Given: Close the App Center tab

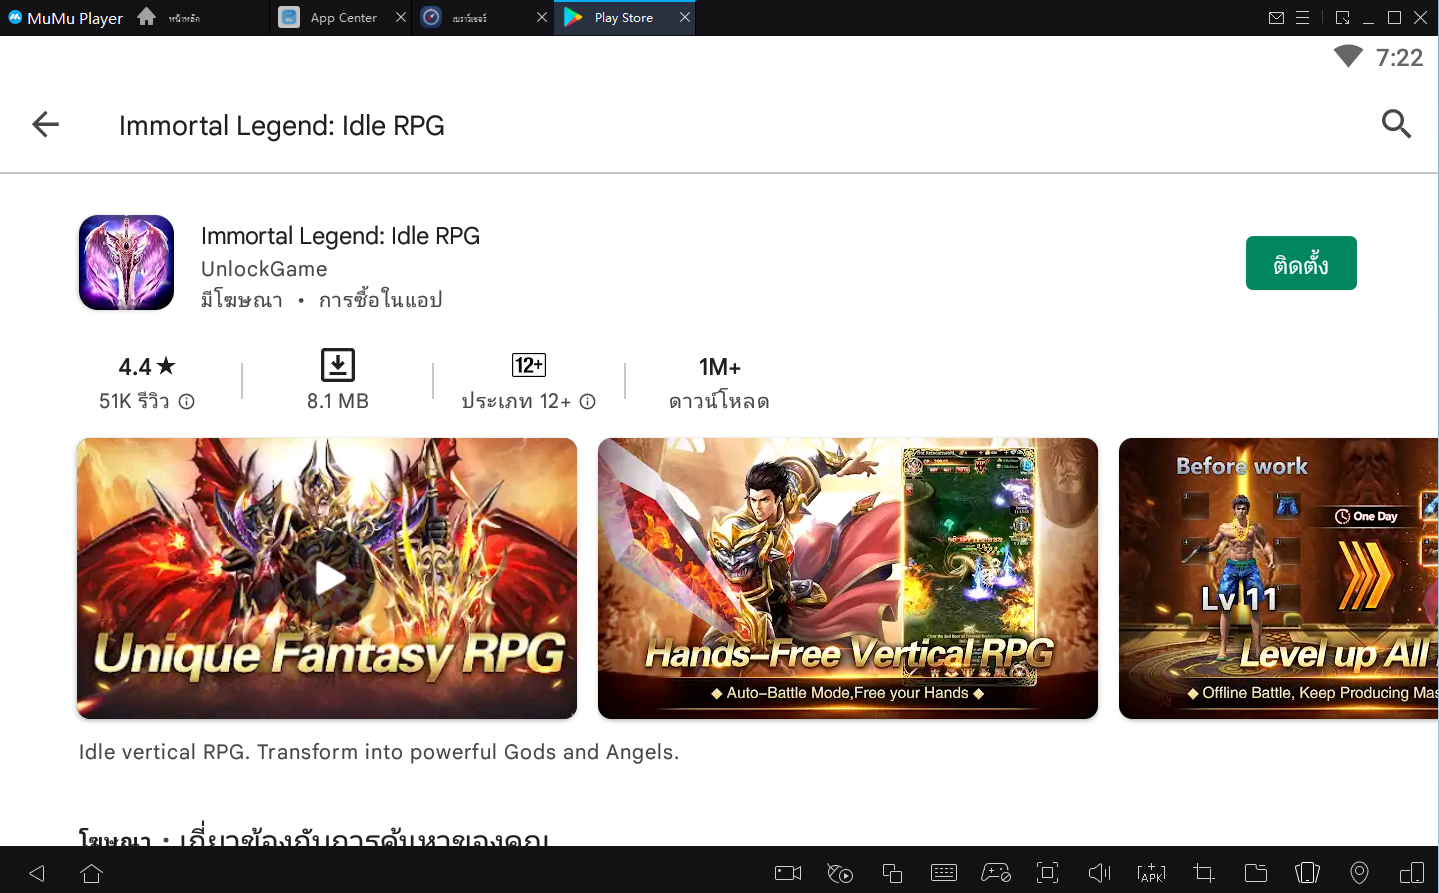Looking at the screenshot, I should (401, 17).
